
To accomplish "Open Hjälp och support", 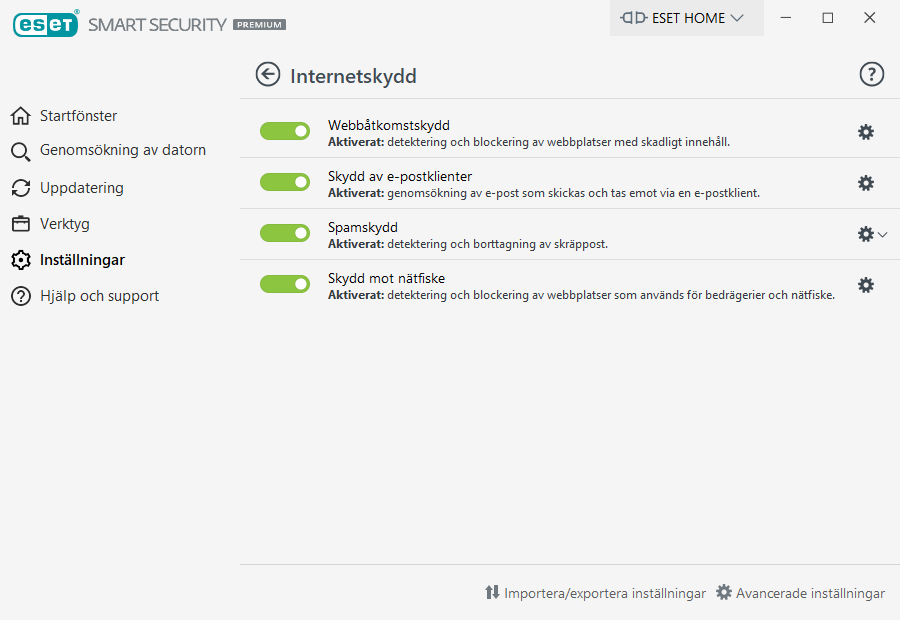I will [x=99, y=296].
